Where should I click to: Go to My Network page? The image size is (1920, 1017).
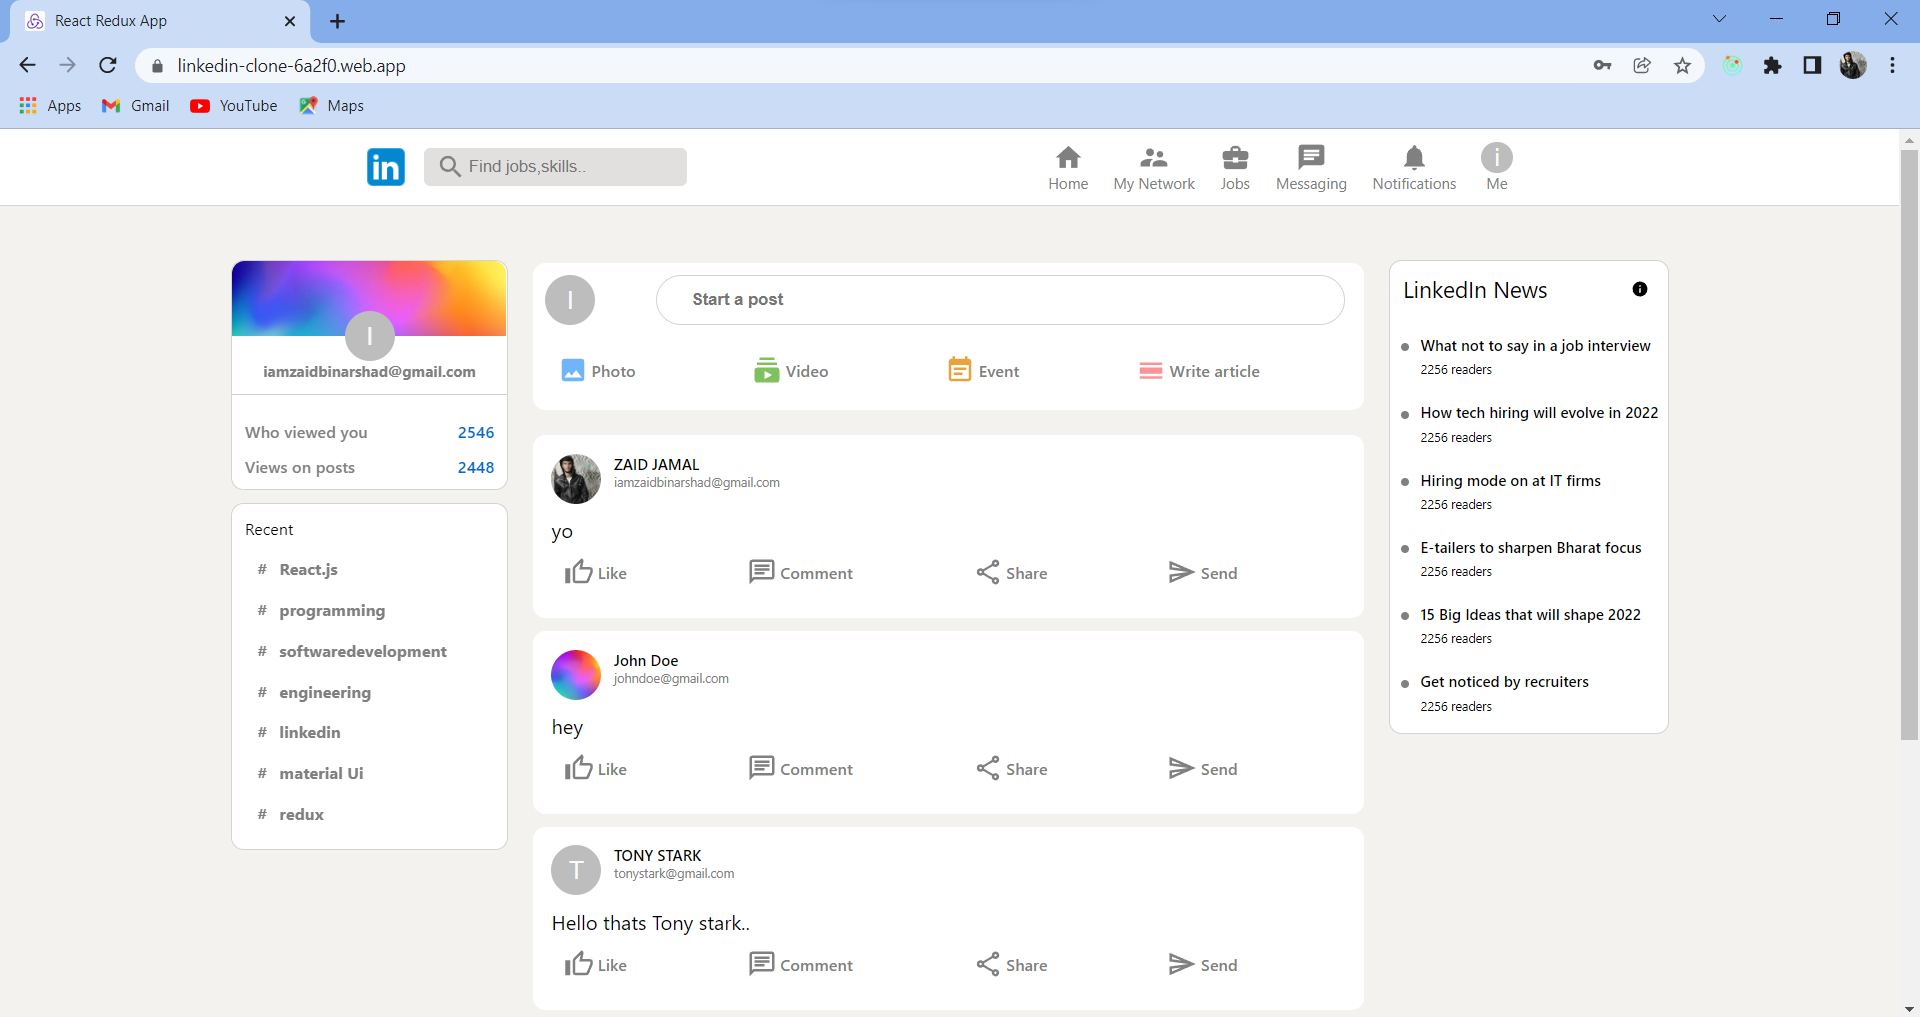pos(1154,168)
